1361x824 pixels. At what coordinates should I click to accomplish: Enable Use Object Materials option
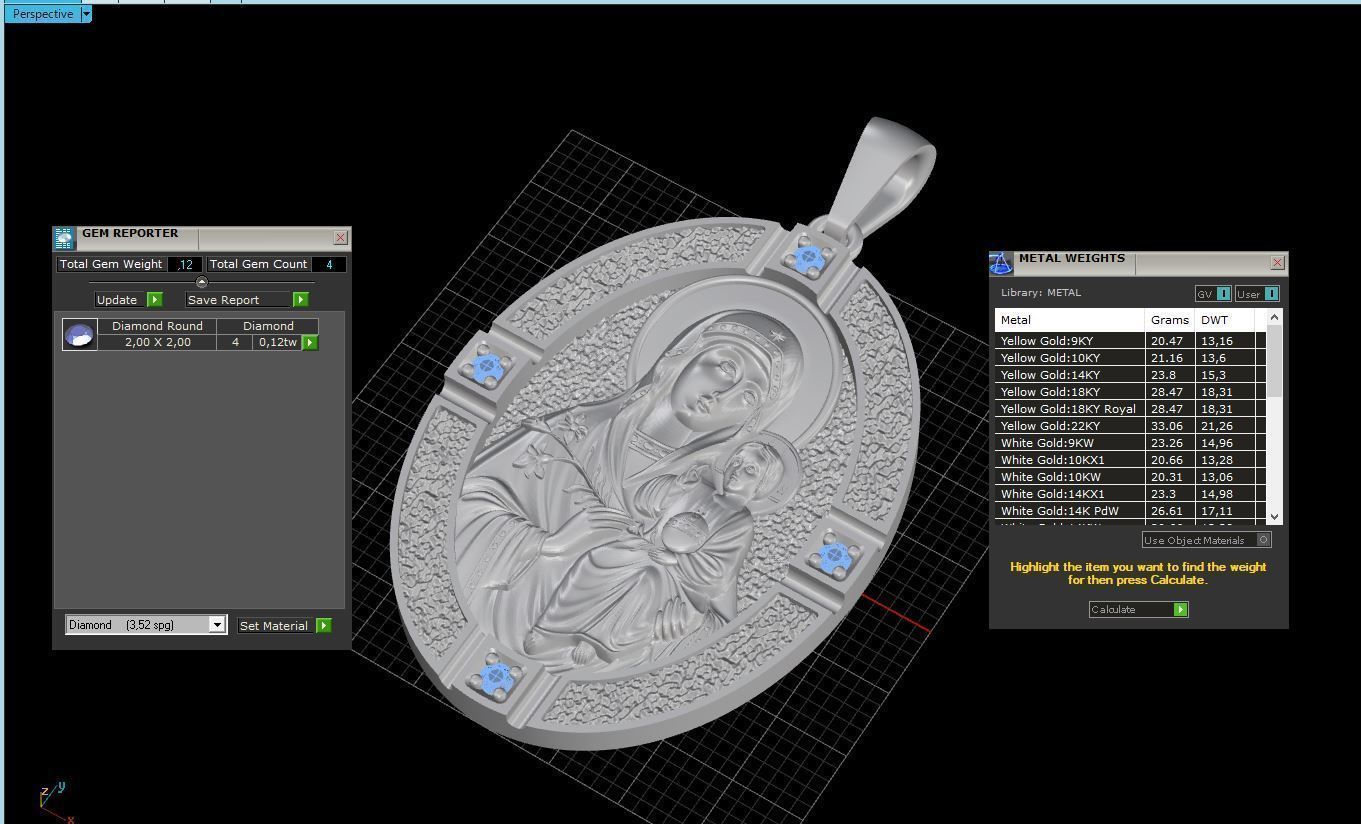coord(1264,540)
